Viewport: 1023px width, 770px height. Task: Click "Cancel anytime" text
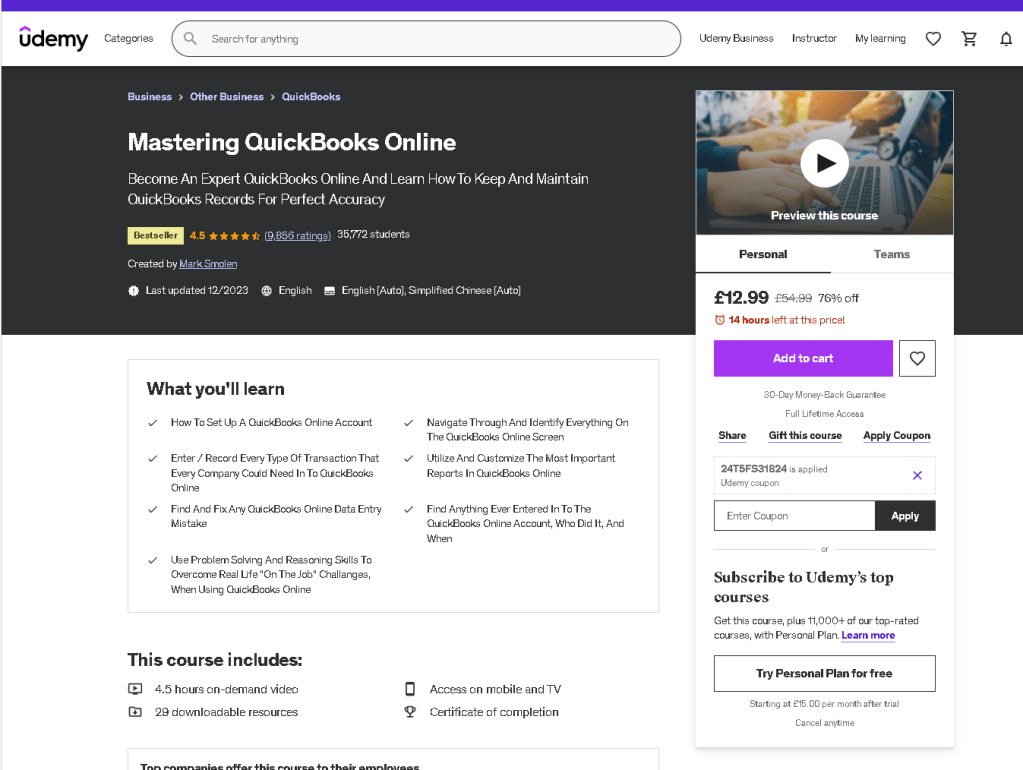click(x=824, y=722)
